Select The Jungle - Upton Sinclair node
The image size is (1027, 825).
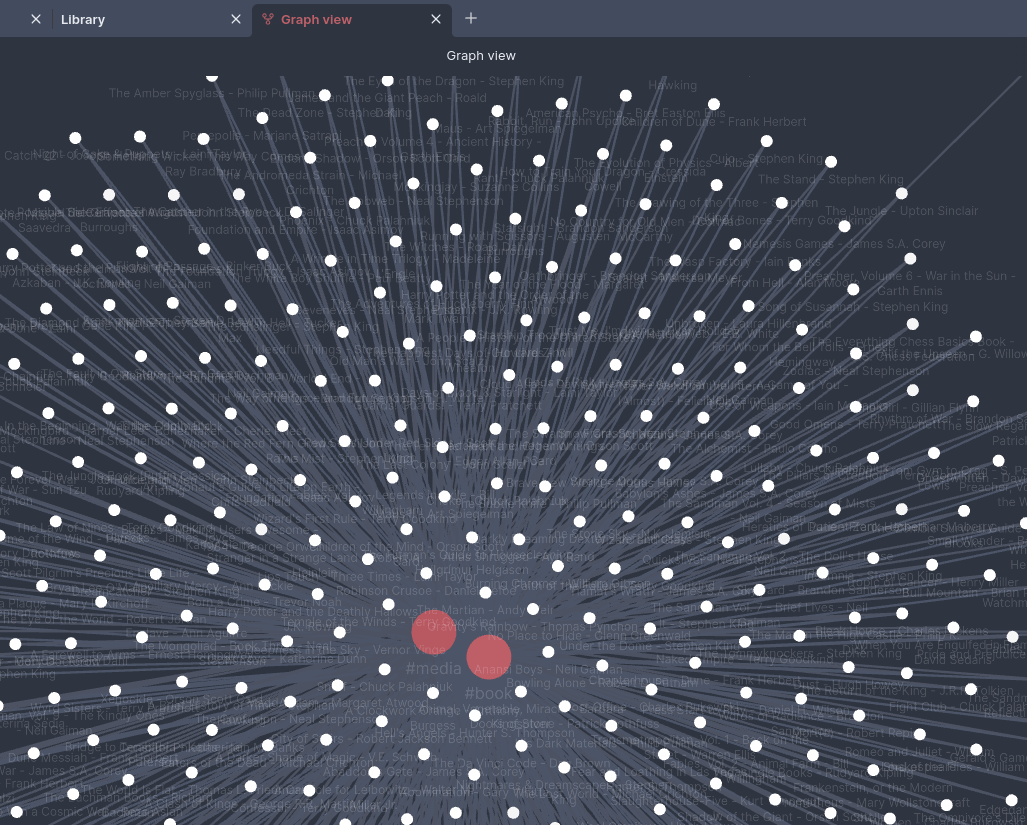point(902,194)
